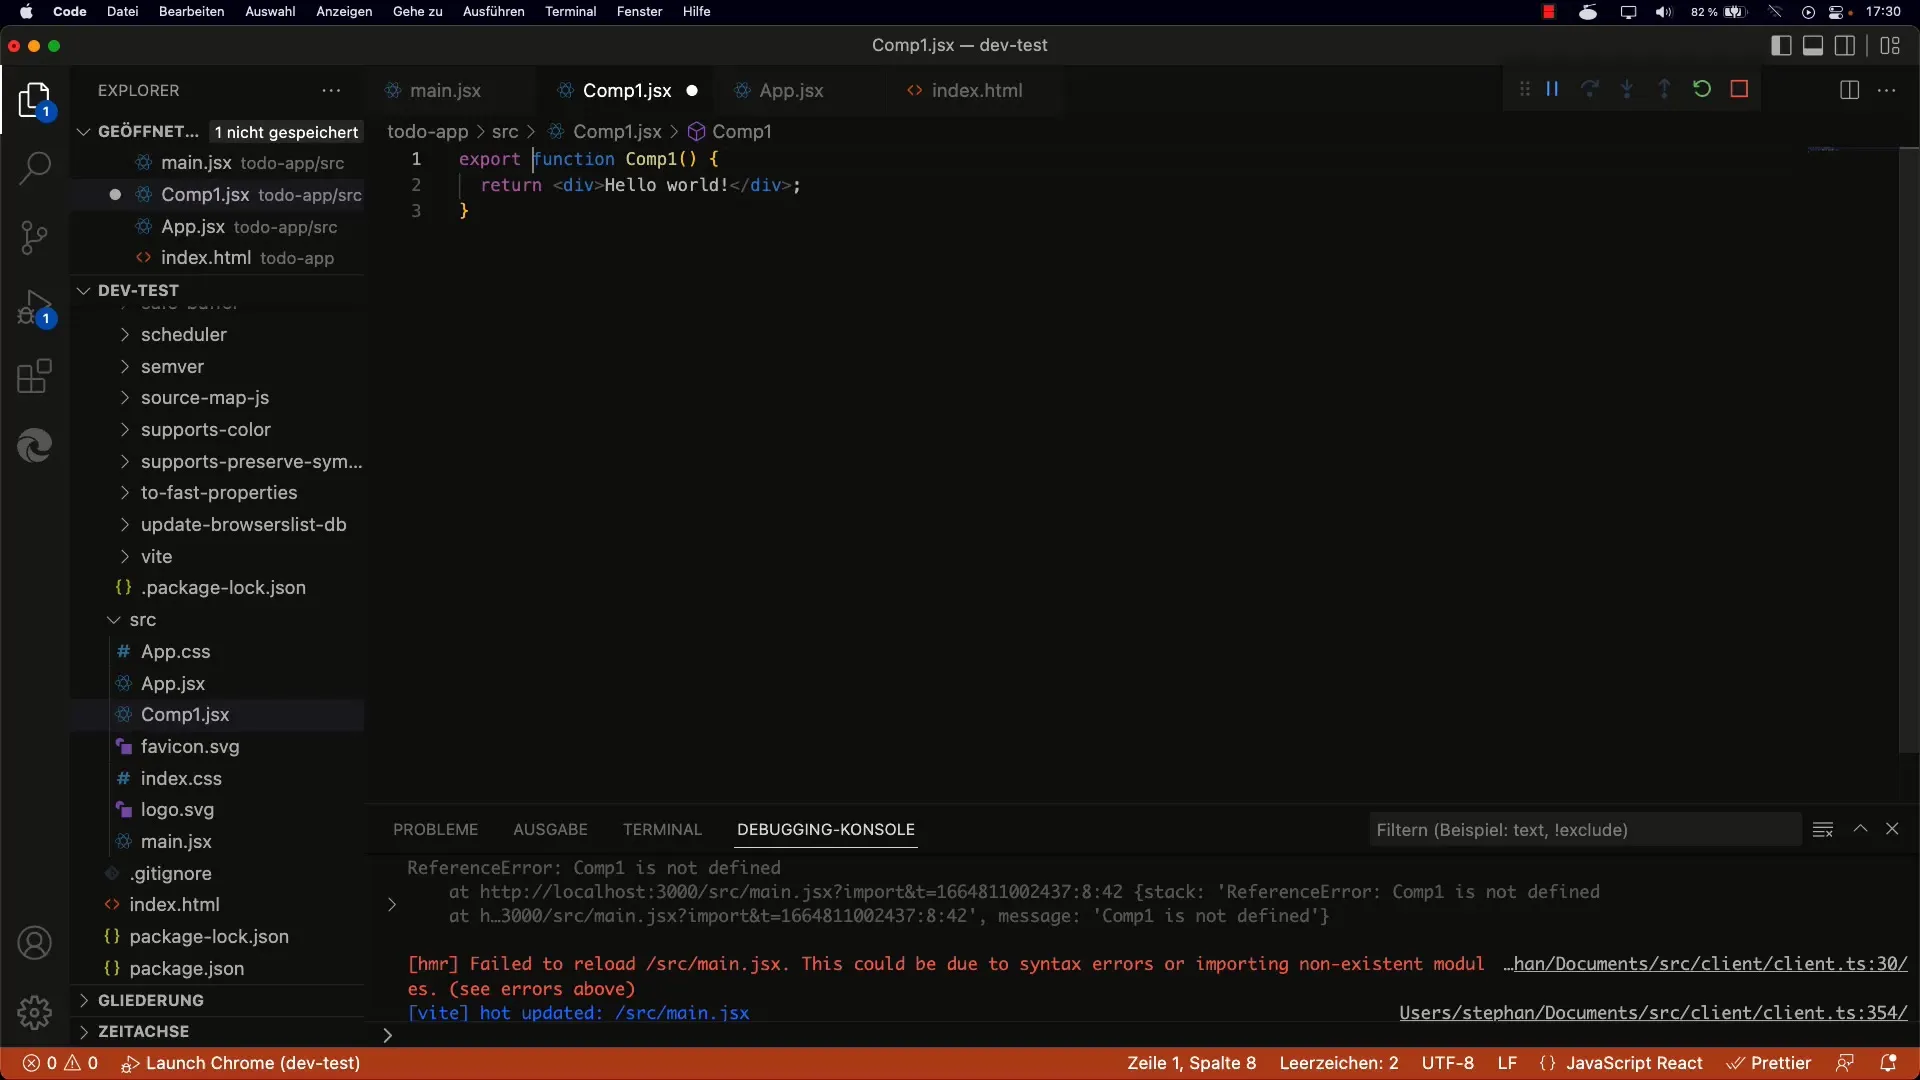Click the restart debug session icon
The image size is (1920, 1080).
tap(1702, 90)
